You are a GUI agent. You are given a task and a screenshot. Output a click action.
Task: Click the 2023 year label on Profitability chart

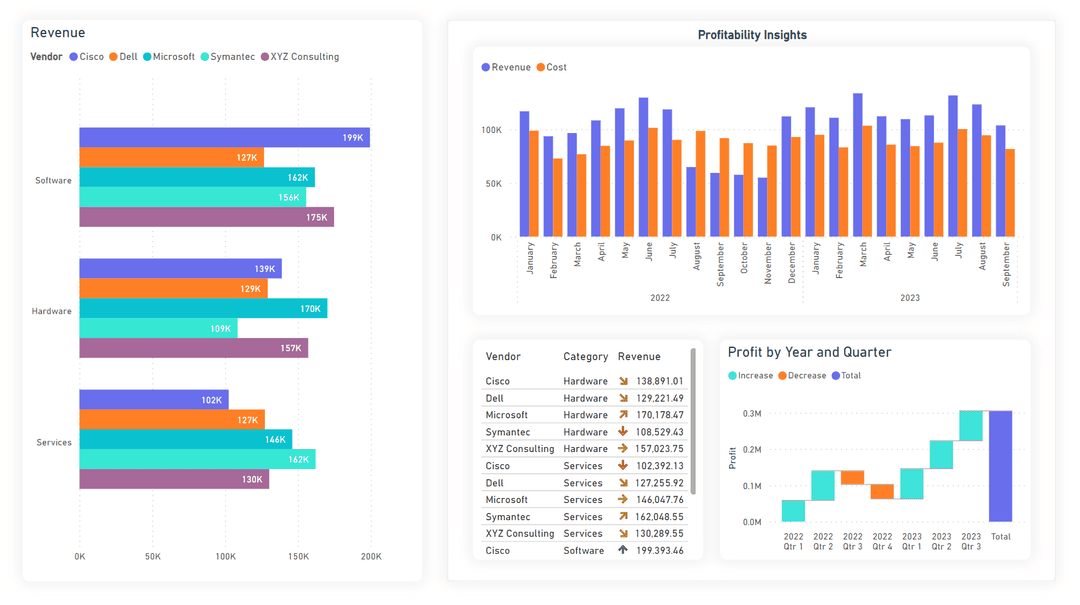coord(910,298)
